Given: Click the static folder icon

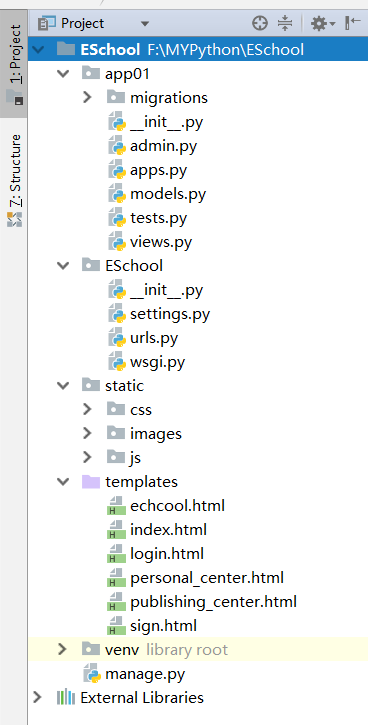Looking at the screenshot, I should click(91, 385).
